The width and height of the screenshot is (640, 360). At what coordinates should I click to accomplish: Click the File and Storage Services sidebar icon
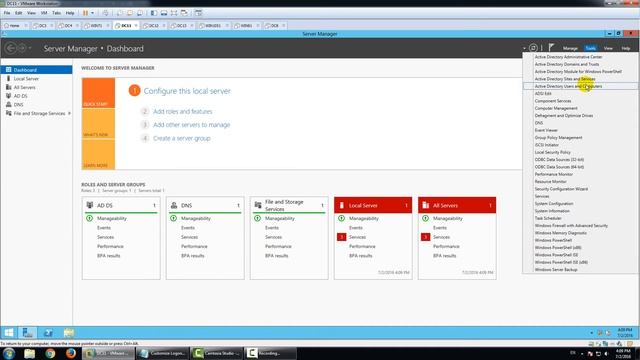click(8, 113)
